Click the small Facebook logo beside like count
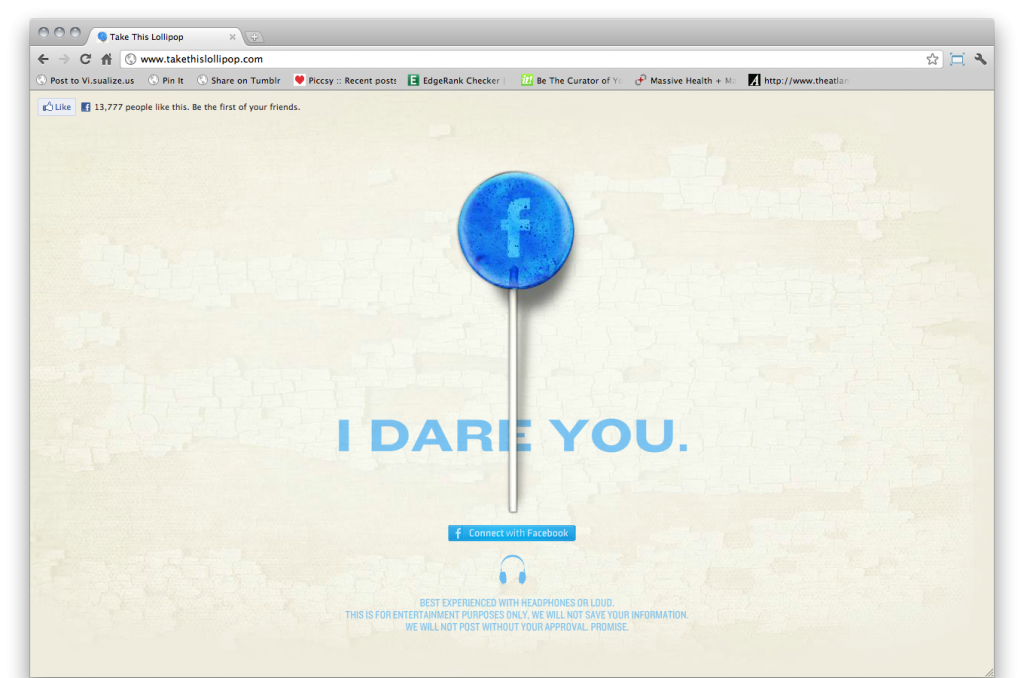 click(x=86, y=107)
